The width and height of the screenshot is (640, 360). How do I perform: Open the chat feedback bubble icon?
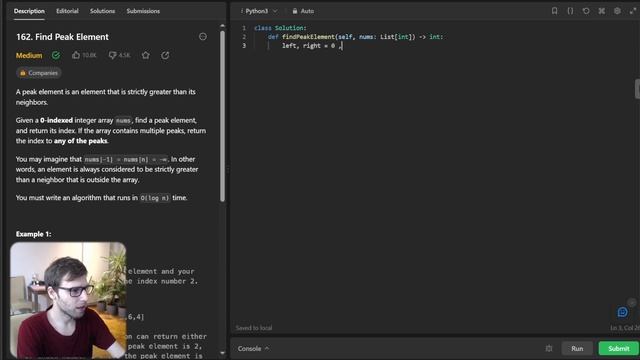pos(622,312)
